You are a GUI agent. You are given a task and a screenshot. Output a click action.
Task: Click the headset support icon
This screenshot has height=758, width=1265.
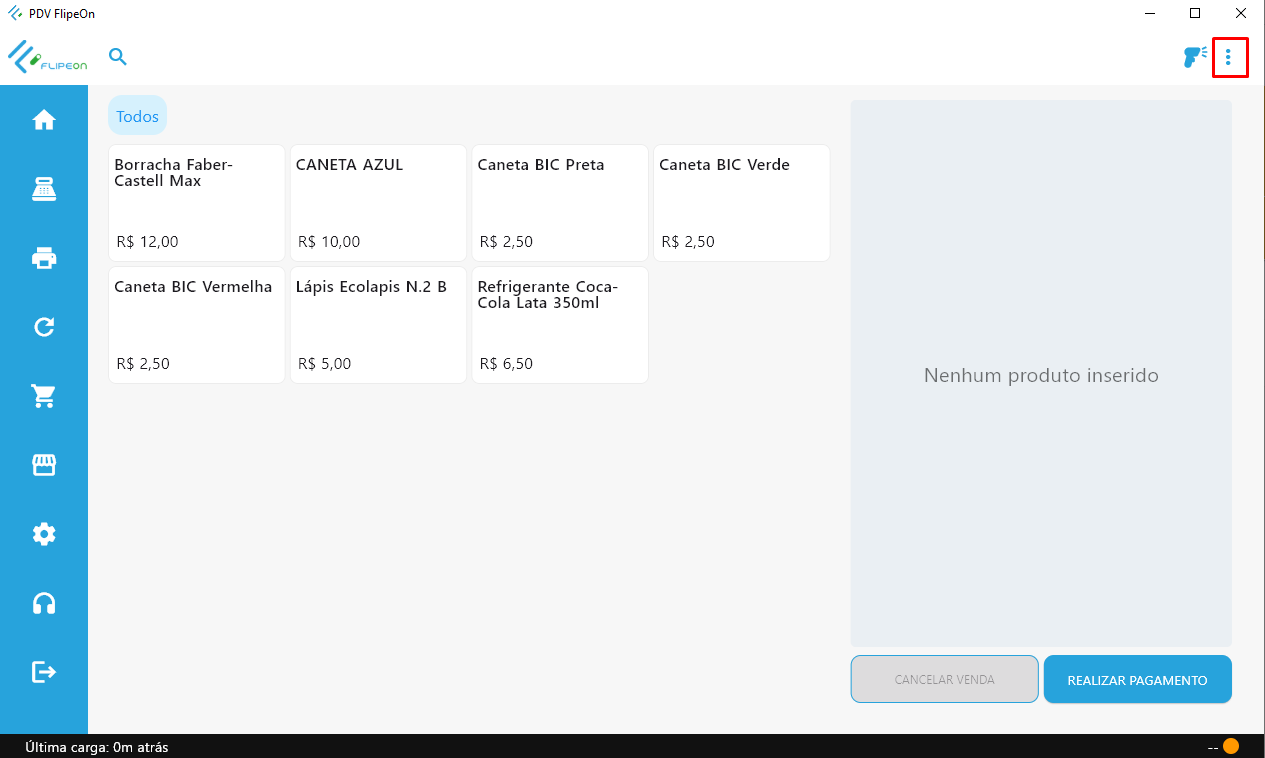click(x=44, y=603)
